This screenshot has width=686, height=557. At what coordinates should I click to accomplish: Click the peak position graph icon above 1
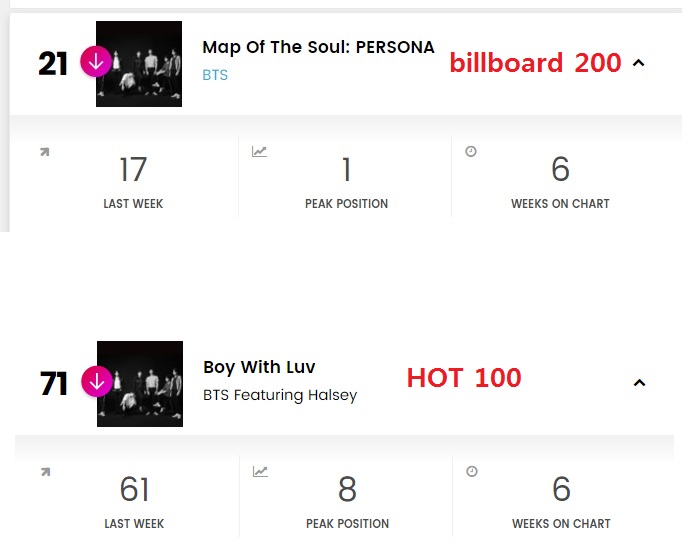tap(260, 152)
